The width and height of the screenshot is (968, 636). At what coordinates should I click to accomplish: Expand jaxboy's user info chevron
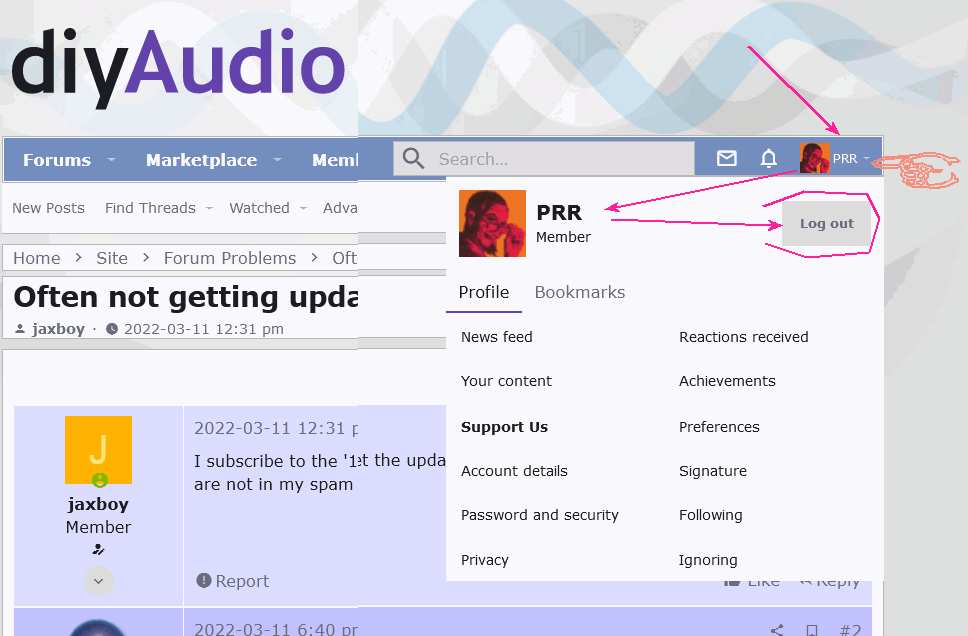point(99,581)
